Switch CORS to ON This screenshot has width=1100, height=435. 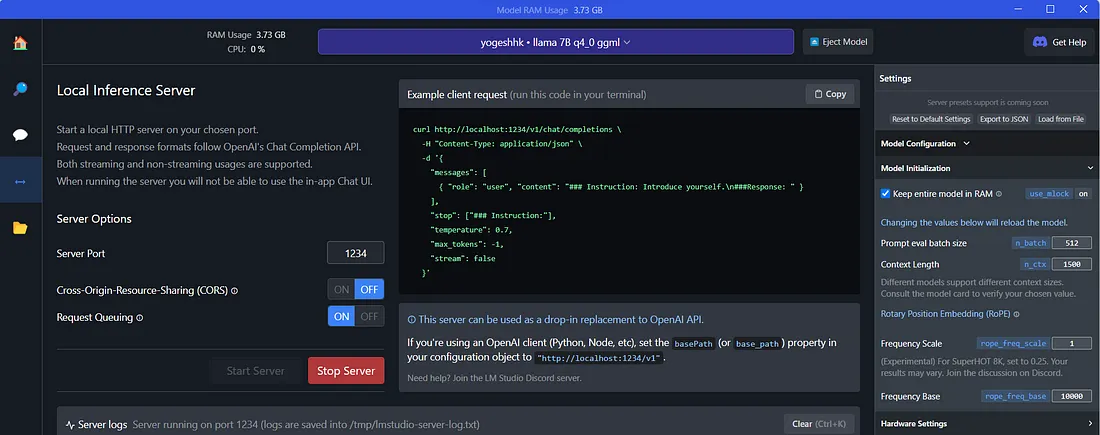[x=342, y=289]
